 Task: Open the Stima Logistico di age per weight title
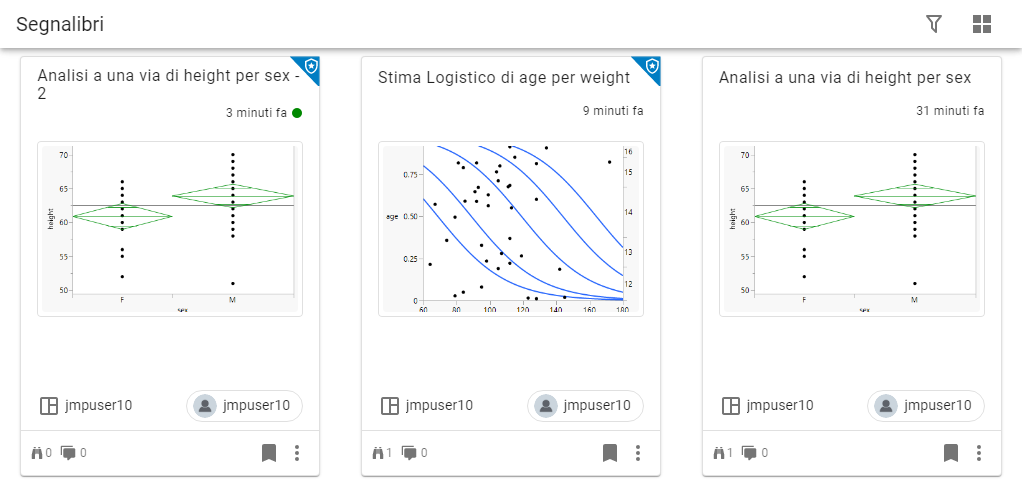(x=504, y=77)
